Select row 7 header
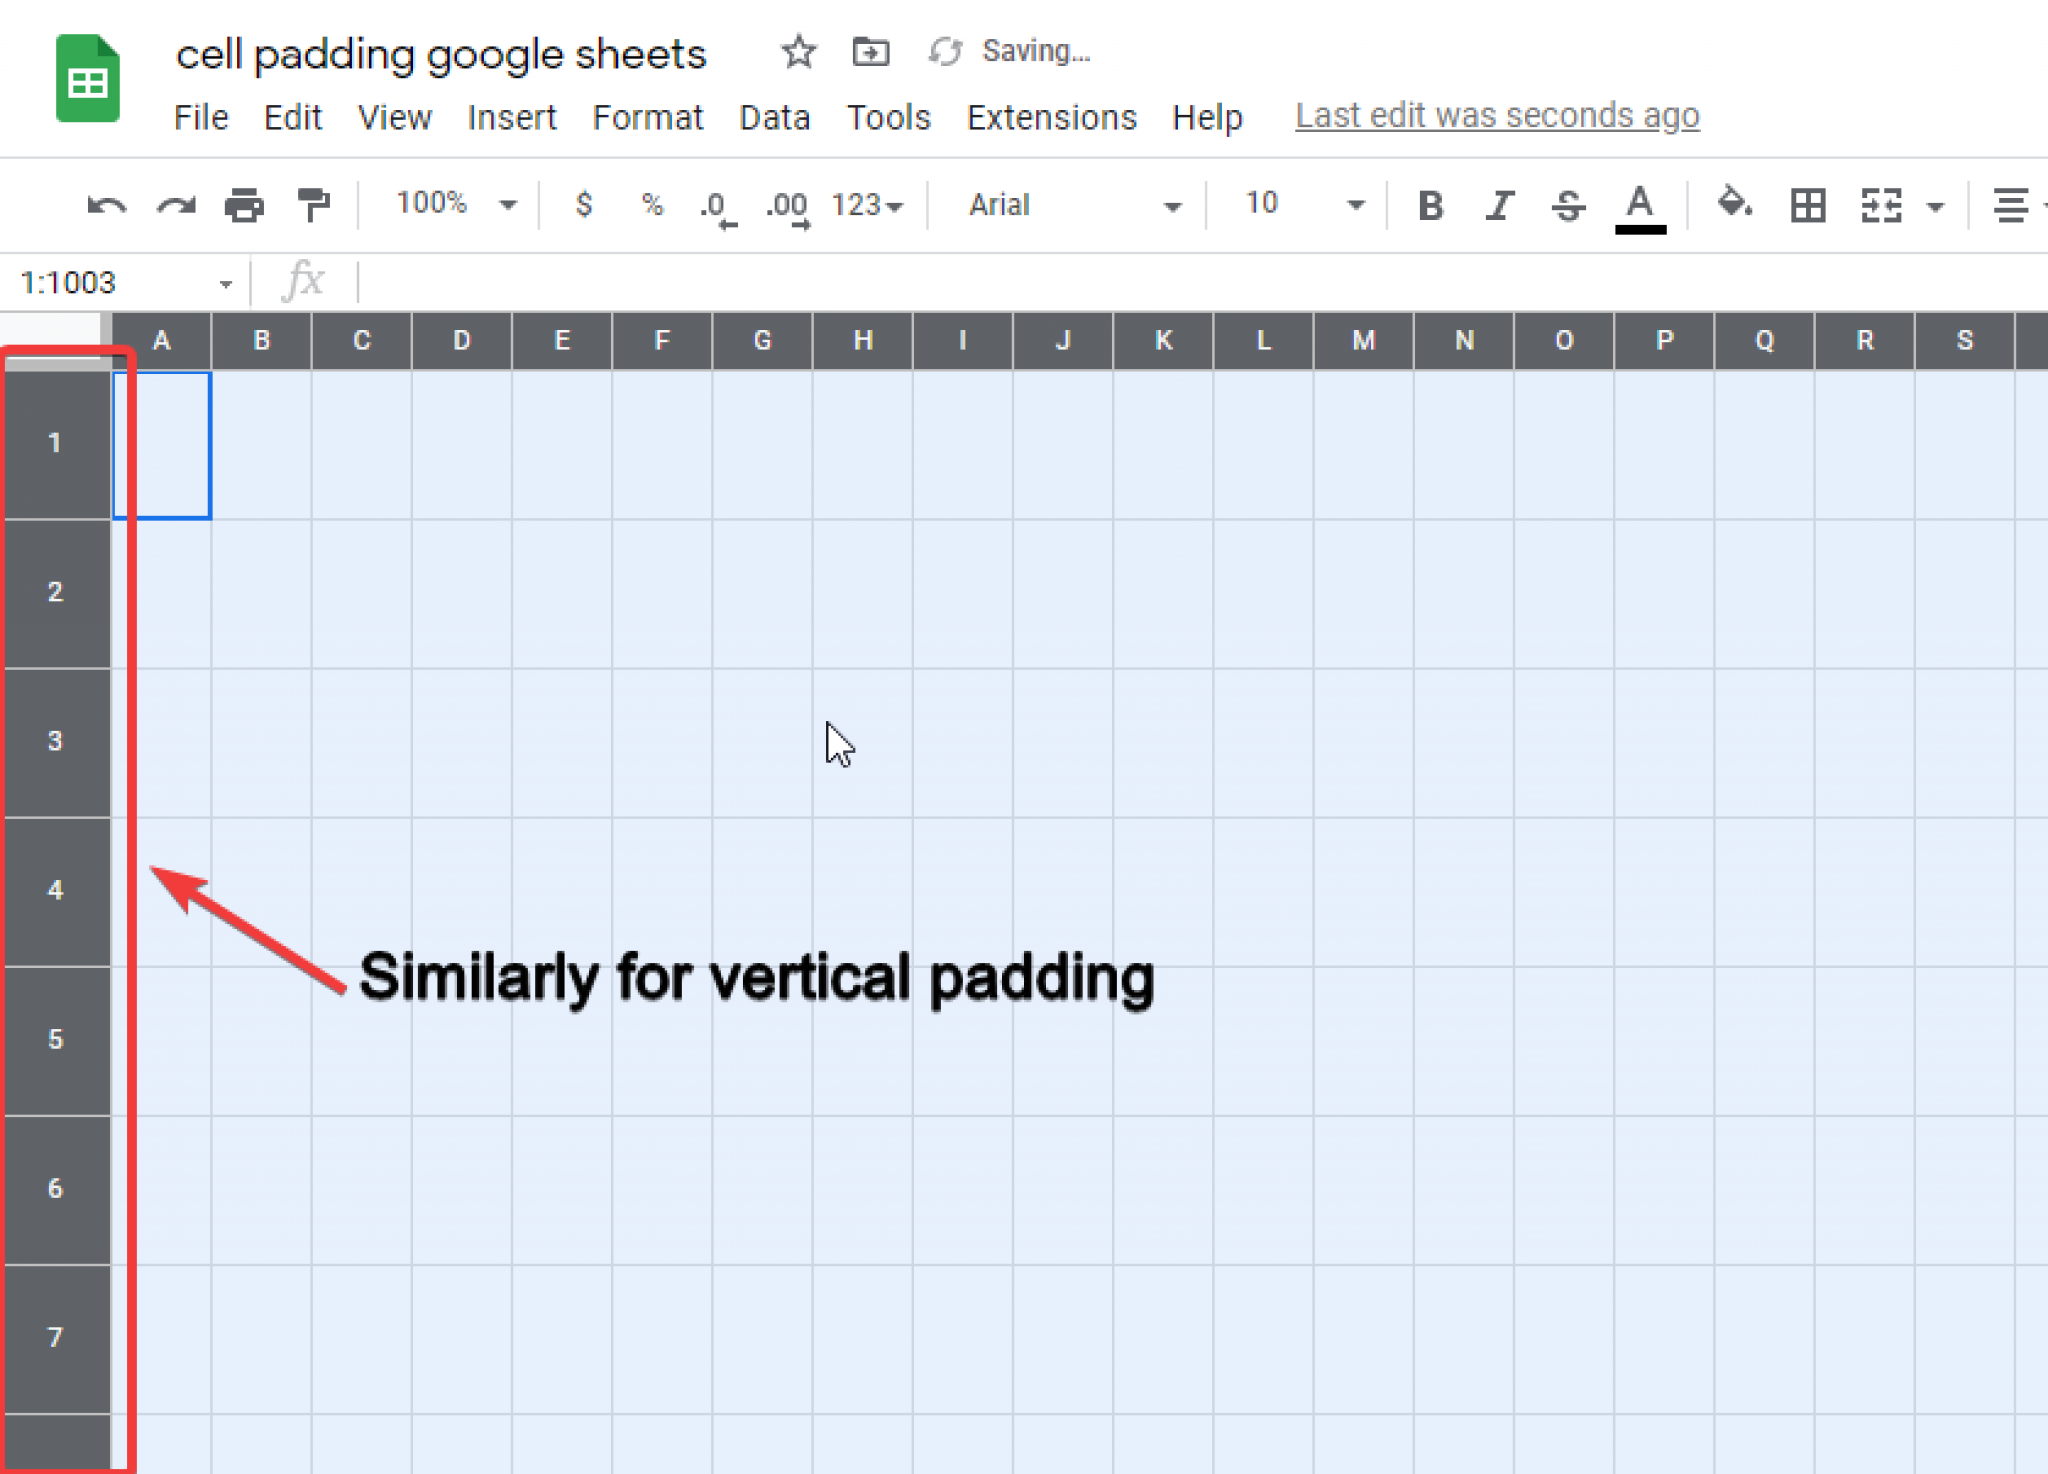Image resolution: width=2048 pixels, height=1474 pixels. pyautogui.click(x=55, y=1338)
